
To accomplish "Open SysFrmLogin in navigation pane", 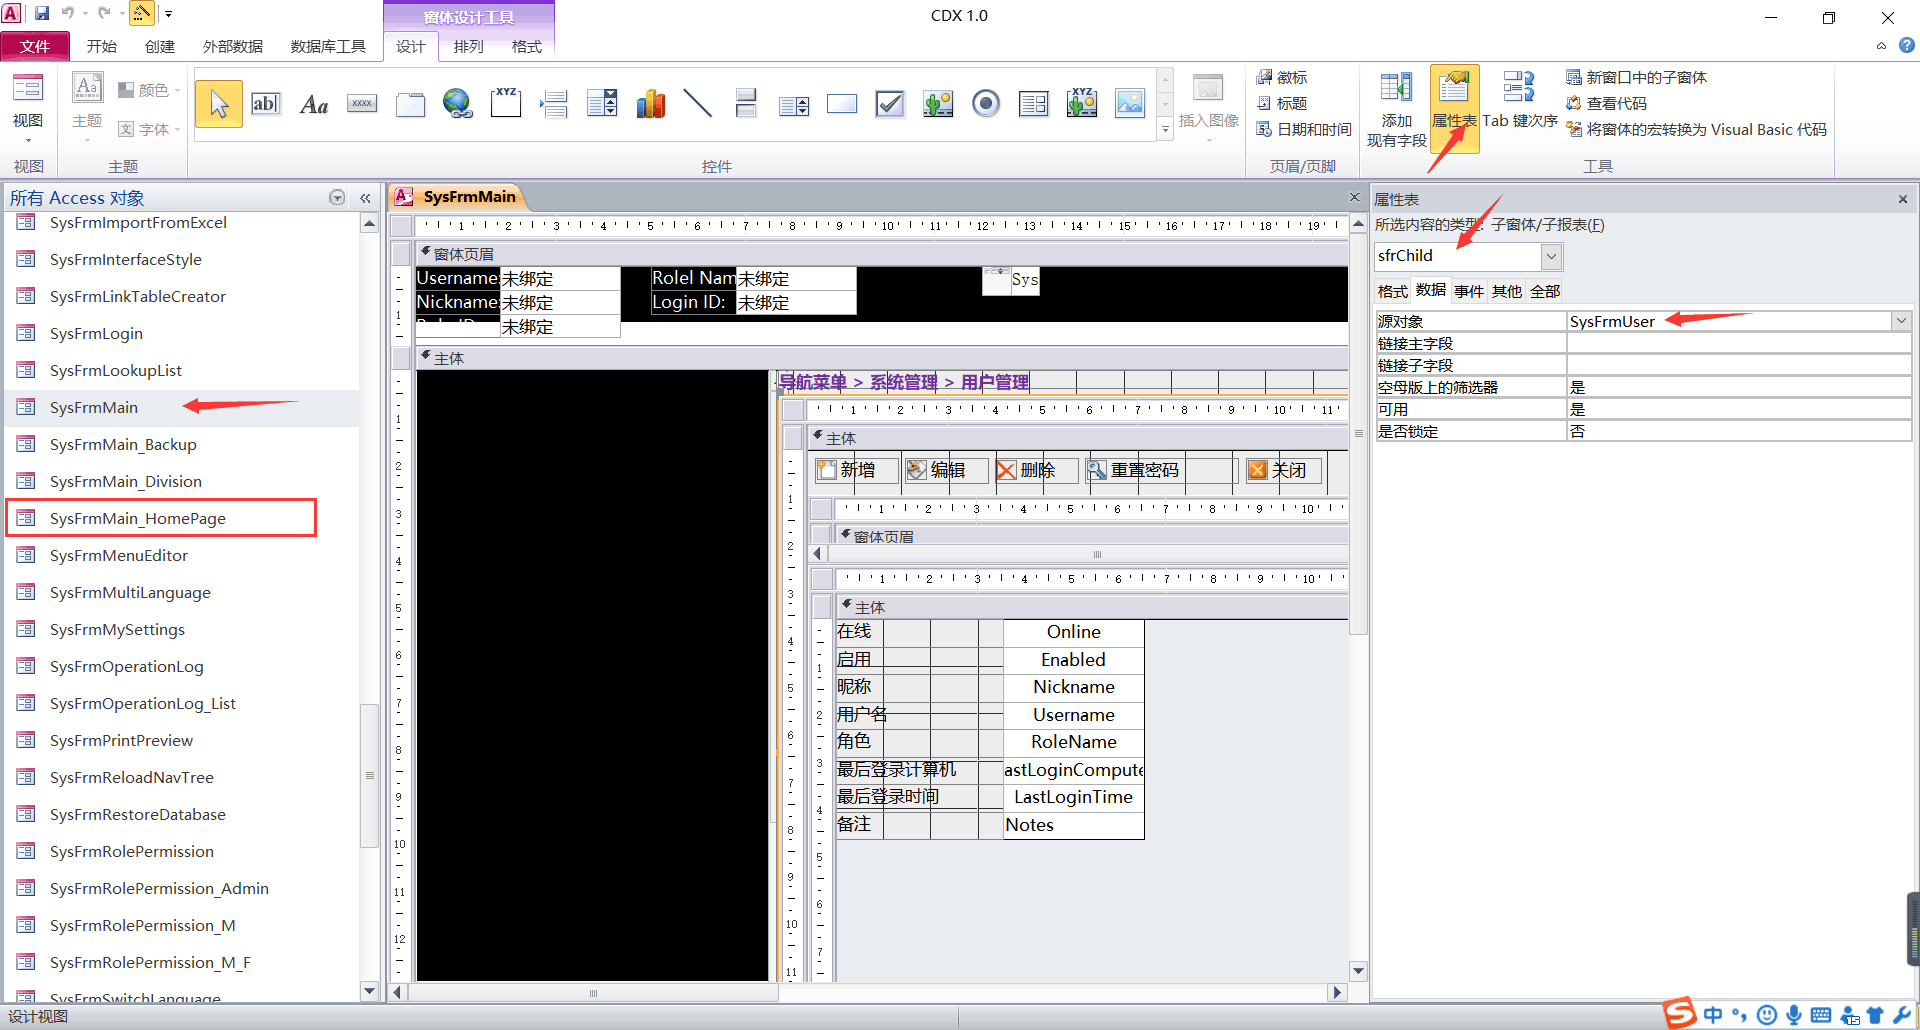I will [96, 333].
